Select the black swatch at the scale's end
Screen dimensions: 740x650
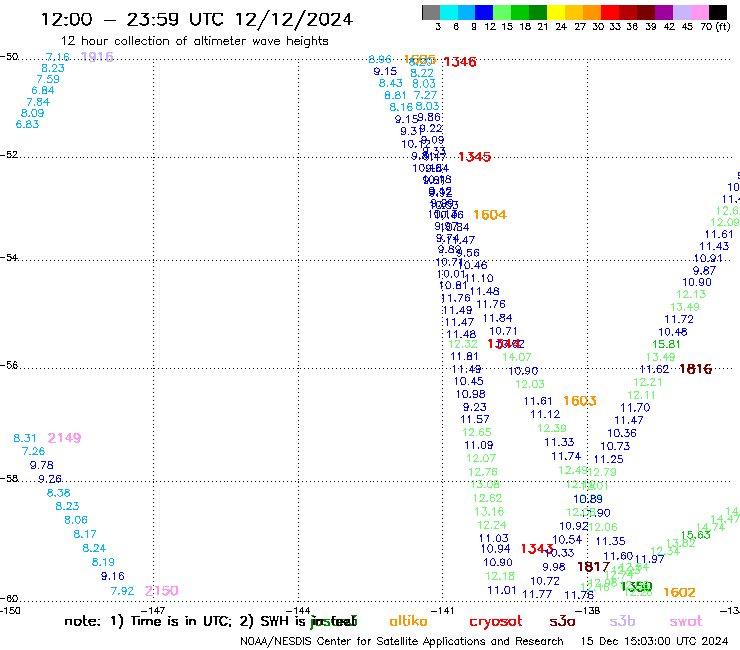717,12
